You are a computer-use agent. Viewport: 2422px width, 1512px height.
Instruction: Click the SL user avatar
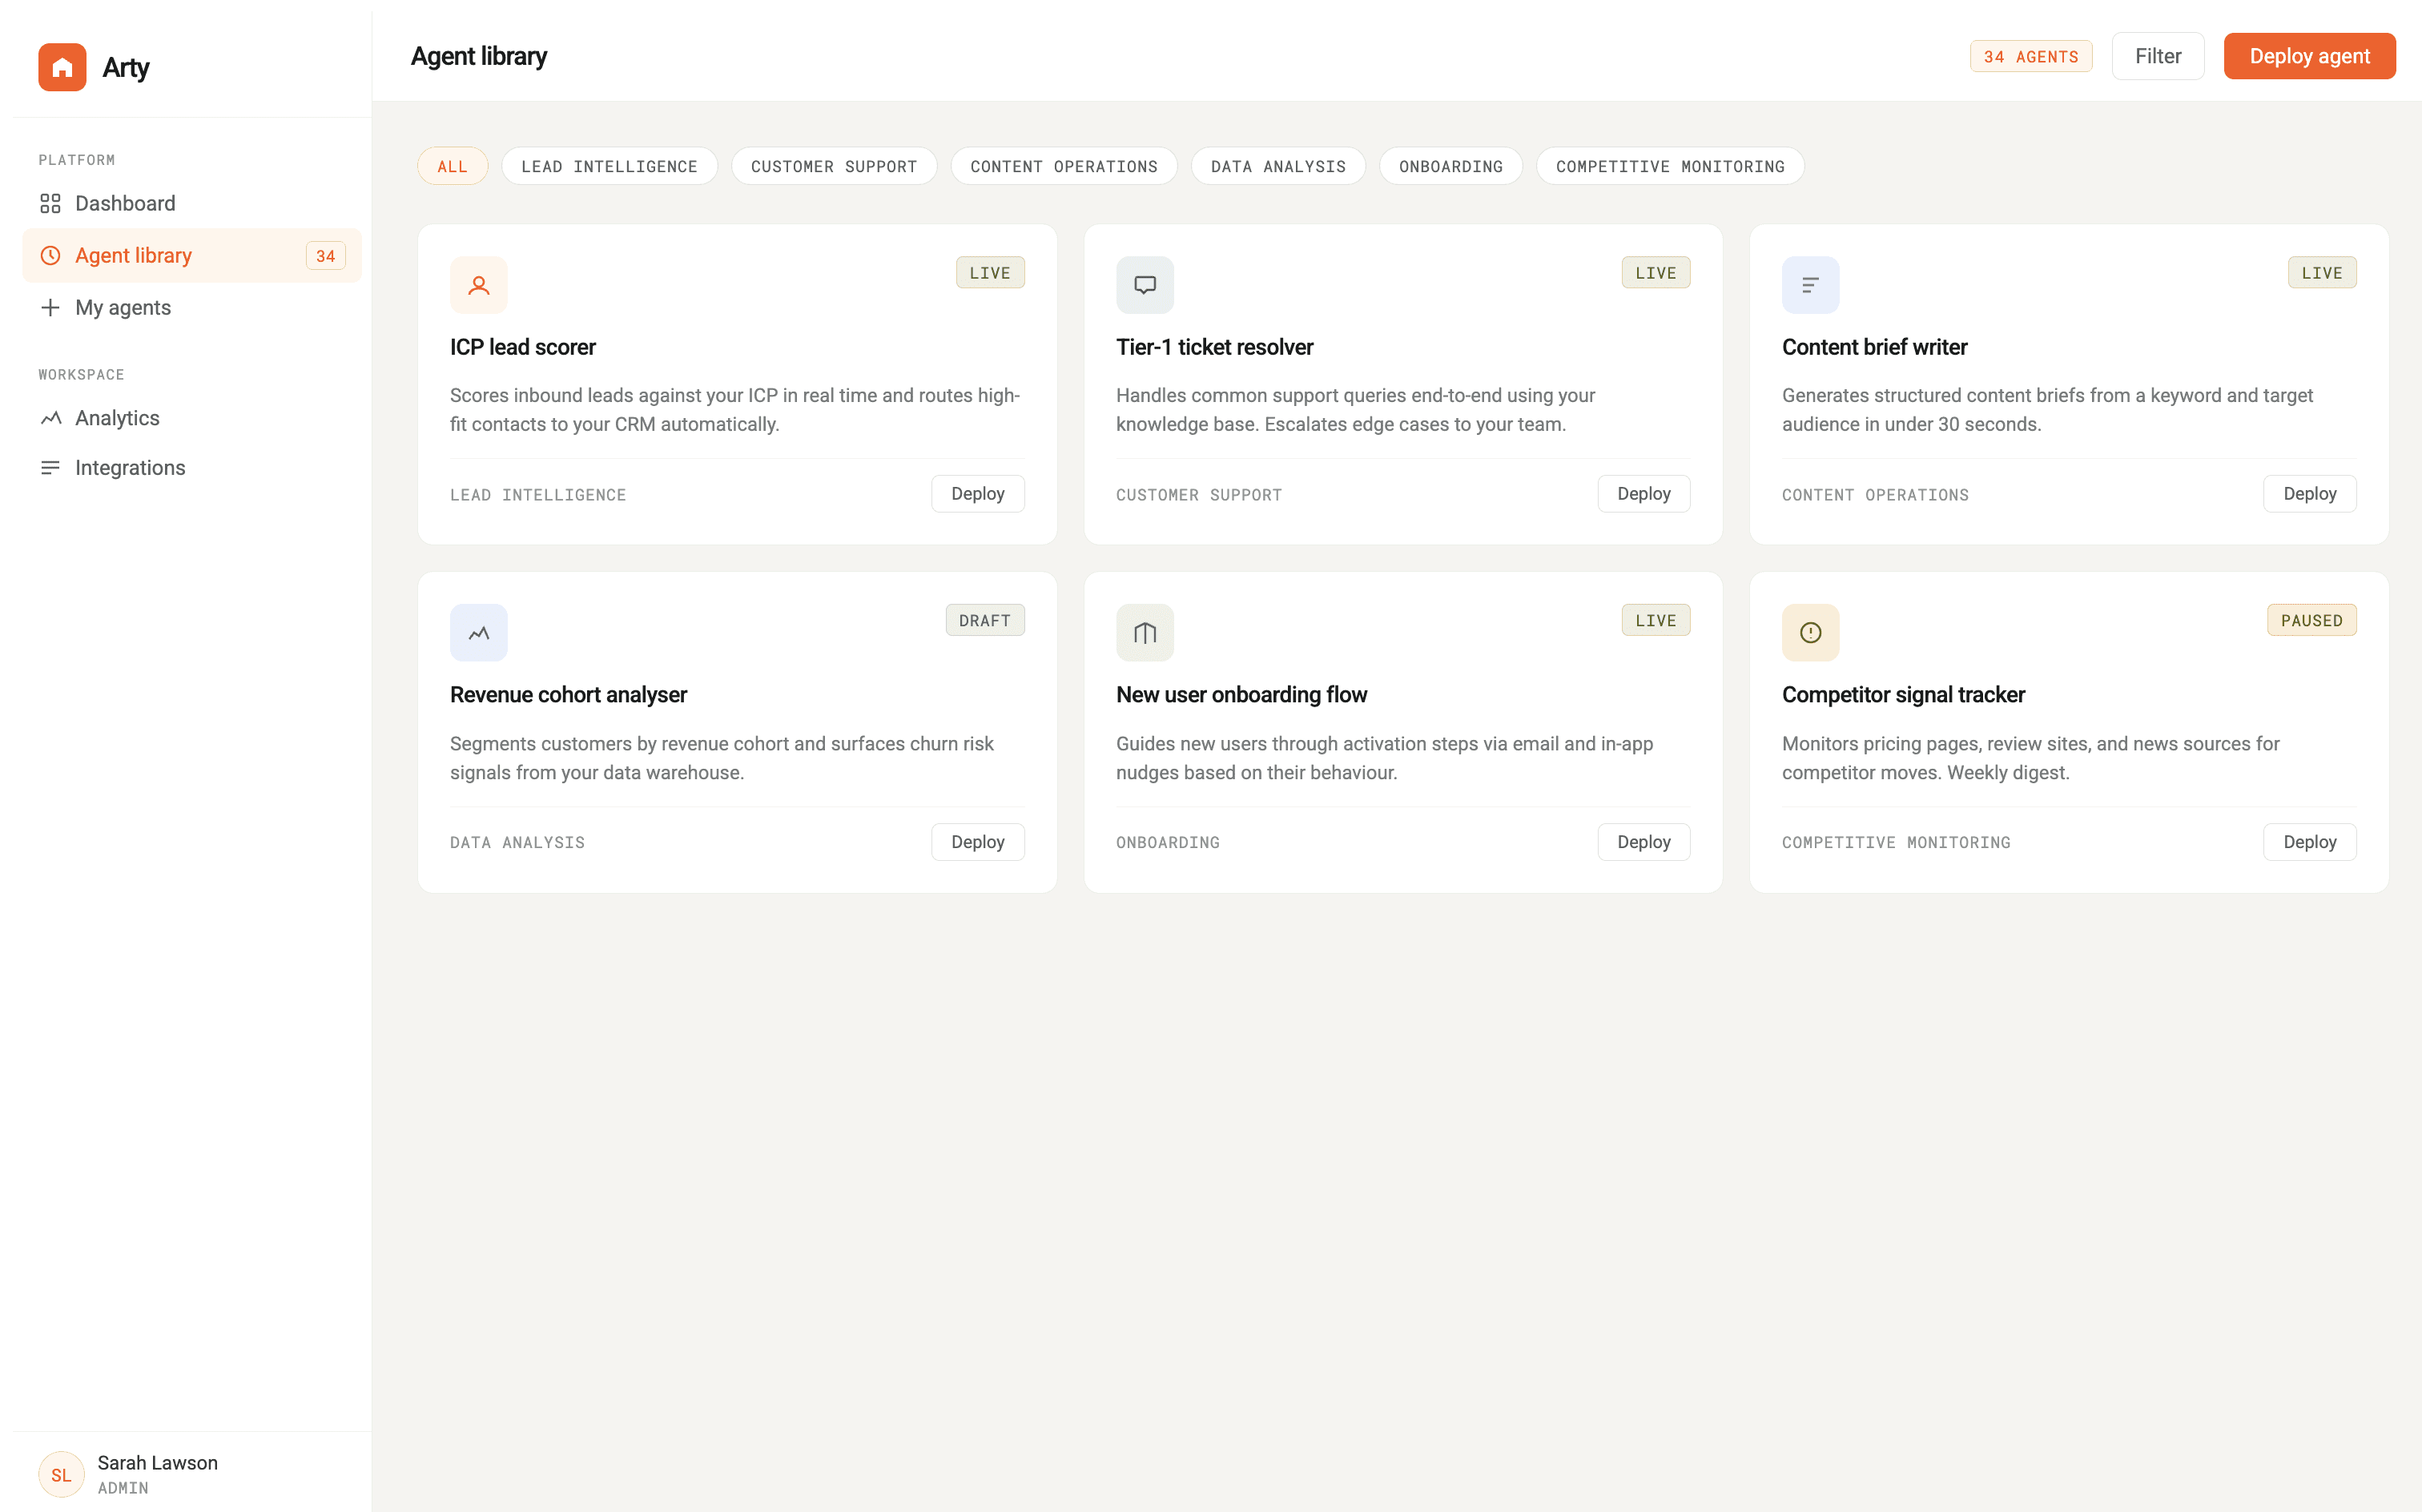pos(61,1474)
